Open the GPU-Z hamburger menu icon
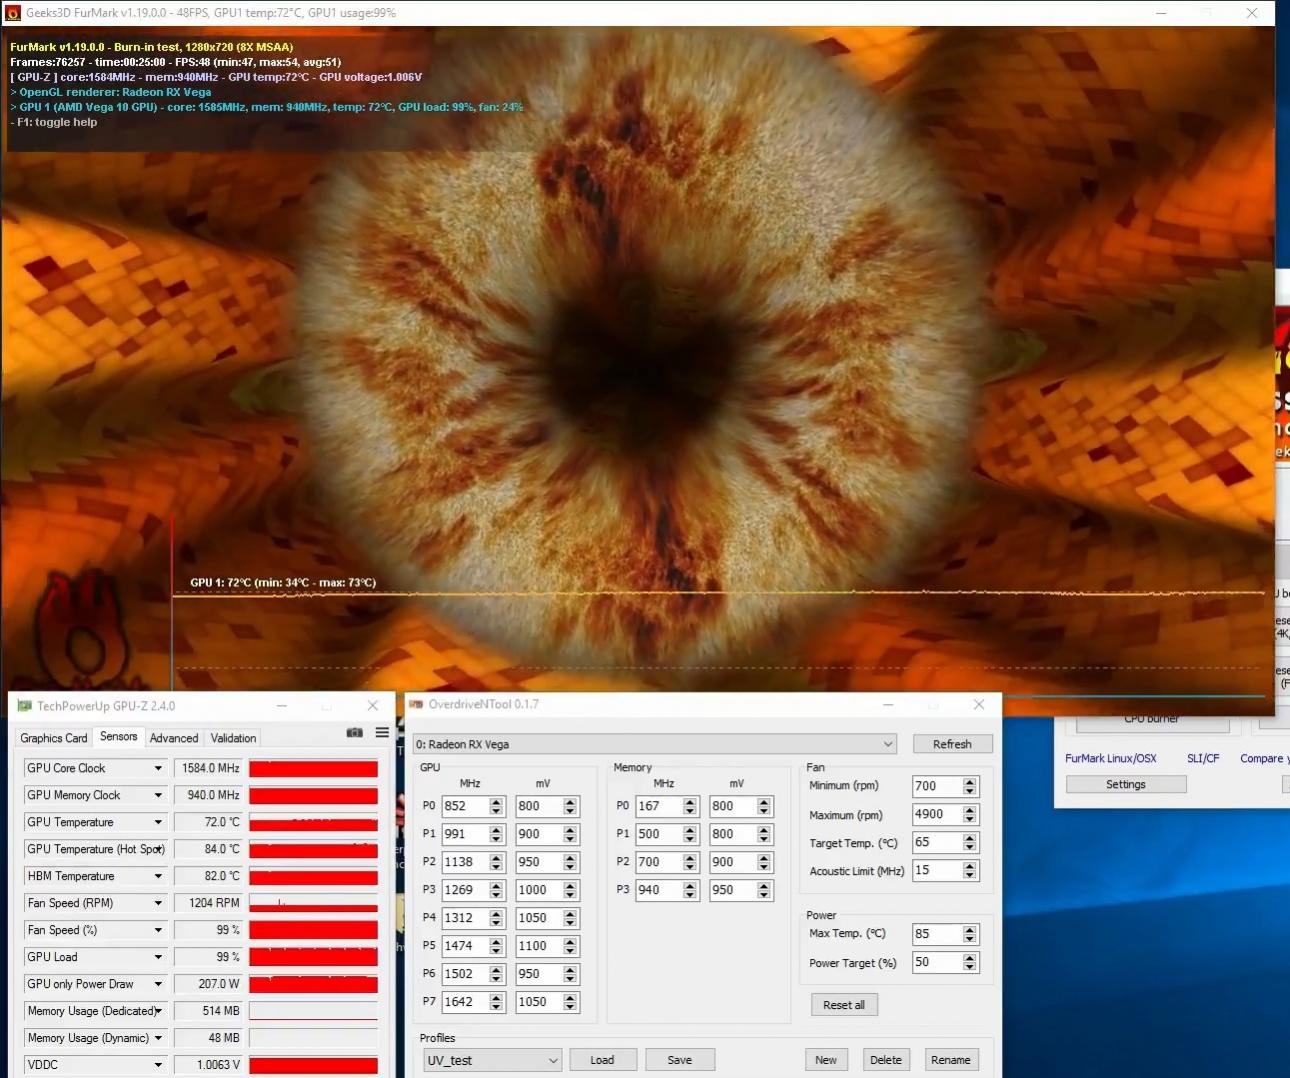 pyautogui.click(x=382, y=733)
